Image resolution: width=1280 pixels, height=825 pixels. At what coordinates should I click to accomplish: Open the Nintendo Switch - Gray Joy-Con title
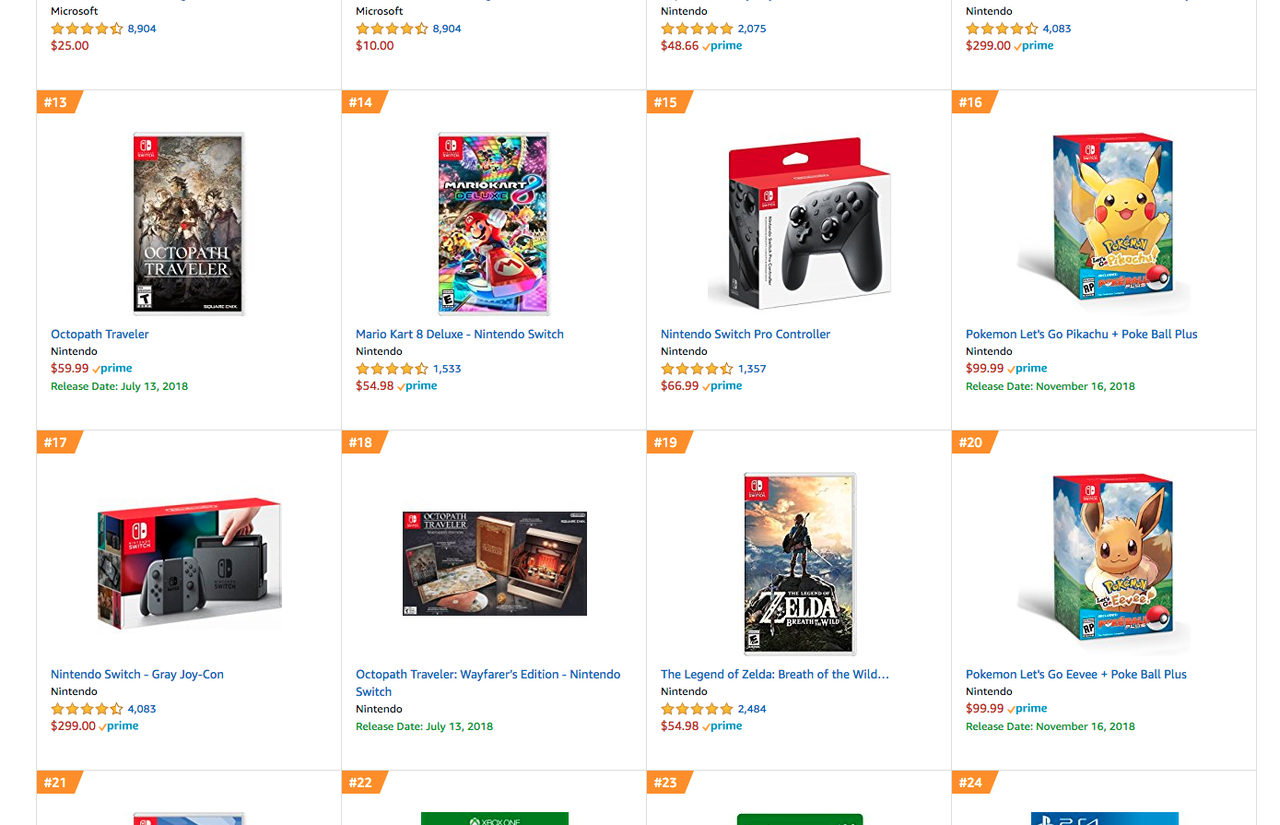click(x=137, y=674)
